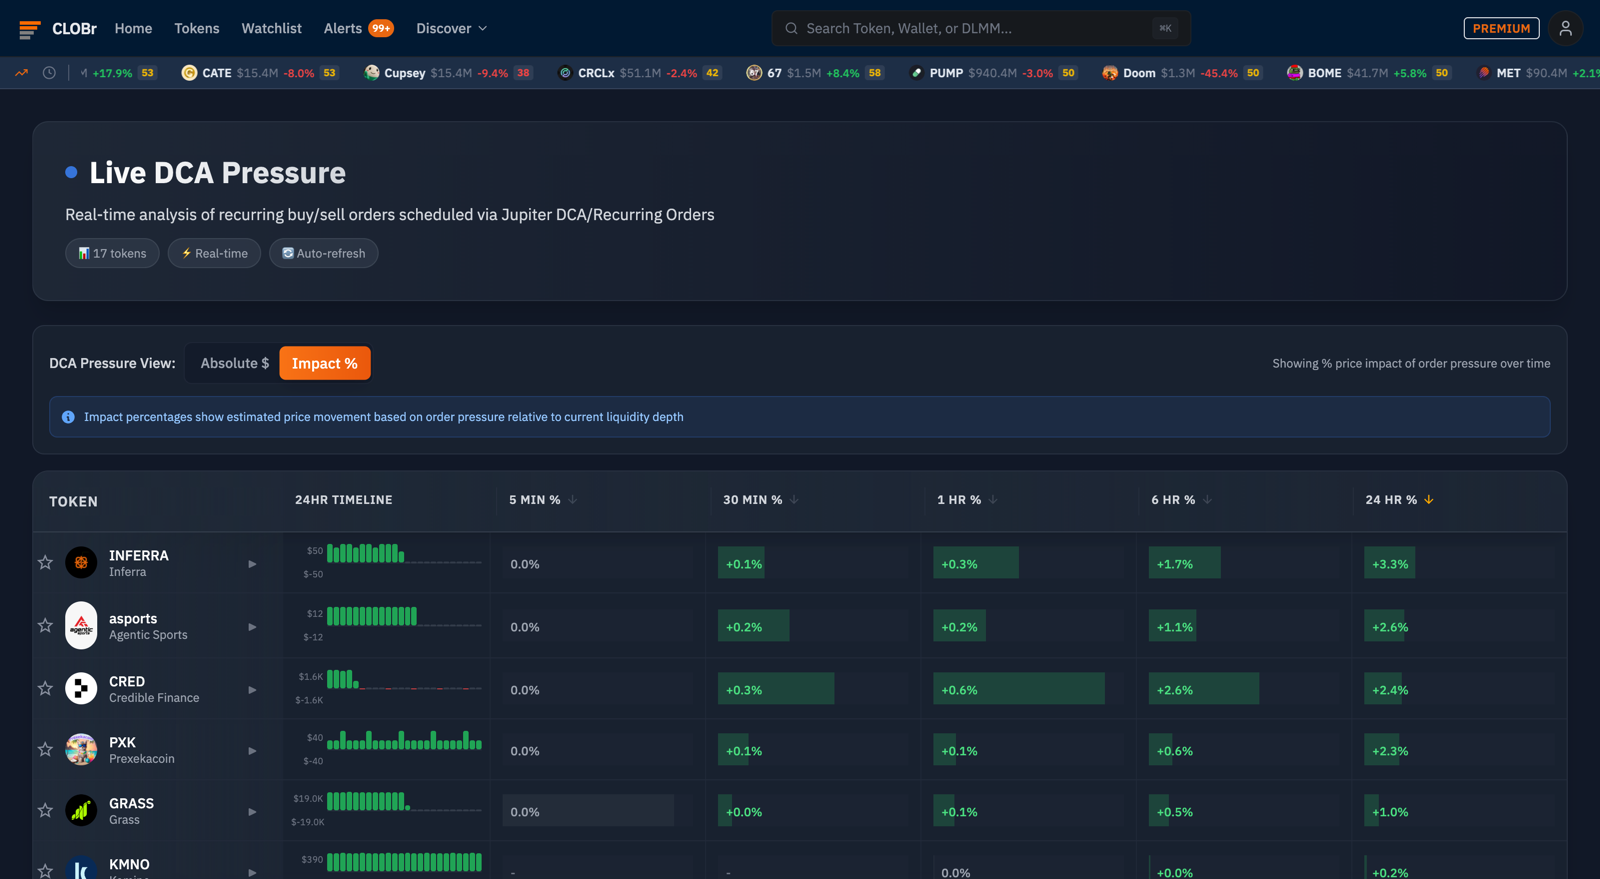Image resolution: width=1600 pixels, height=879 pixels.
Task: Open the INFERRA token name link
Action: [x=139, y=555]
